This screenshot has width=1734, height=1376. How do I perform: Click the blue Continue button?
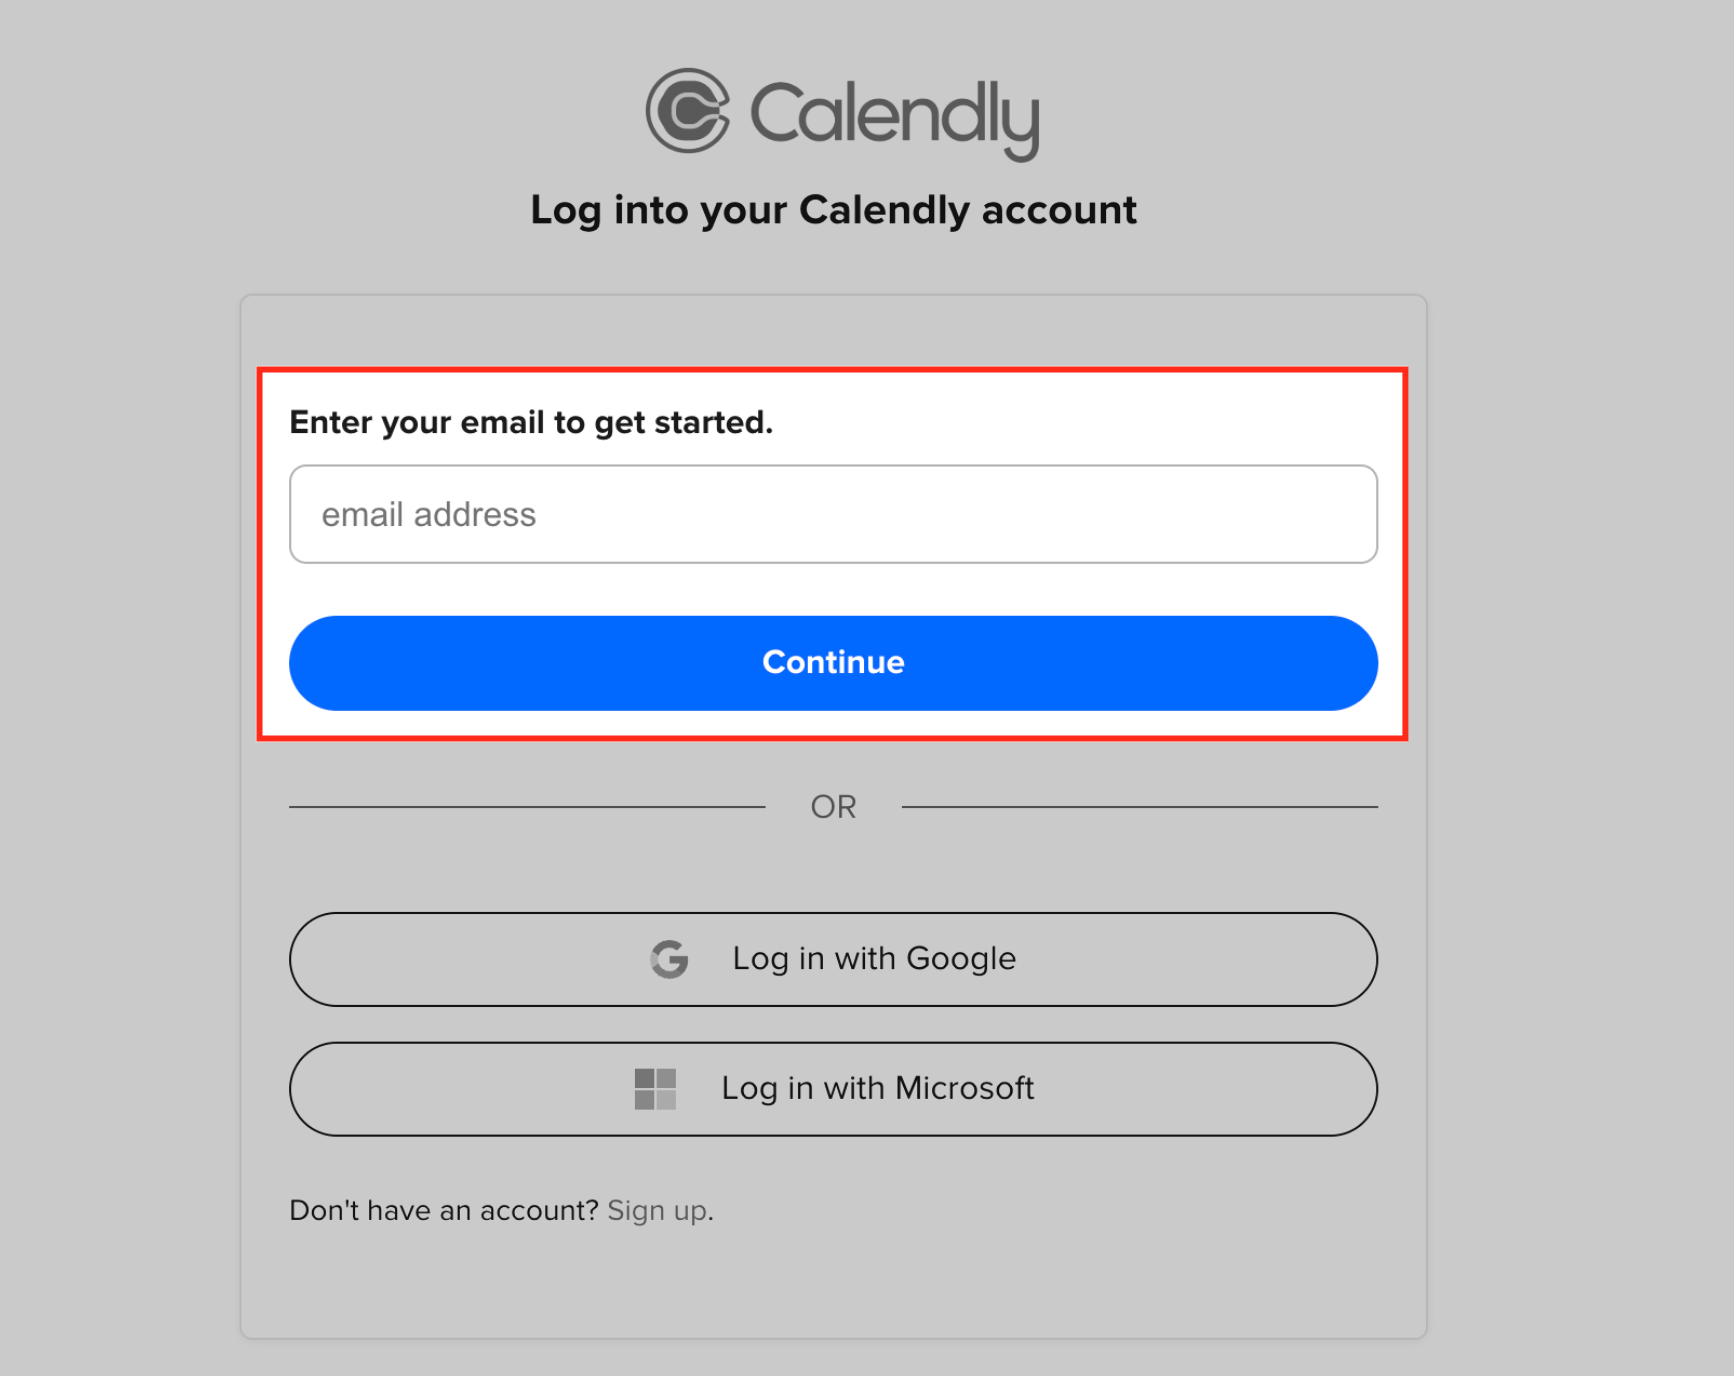[833, 663]
